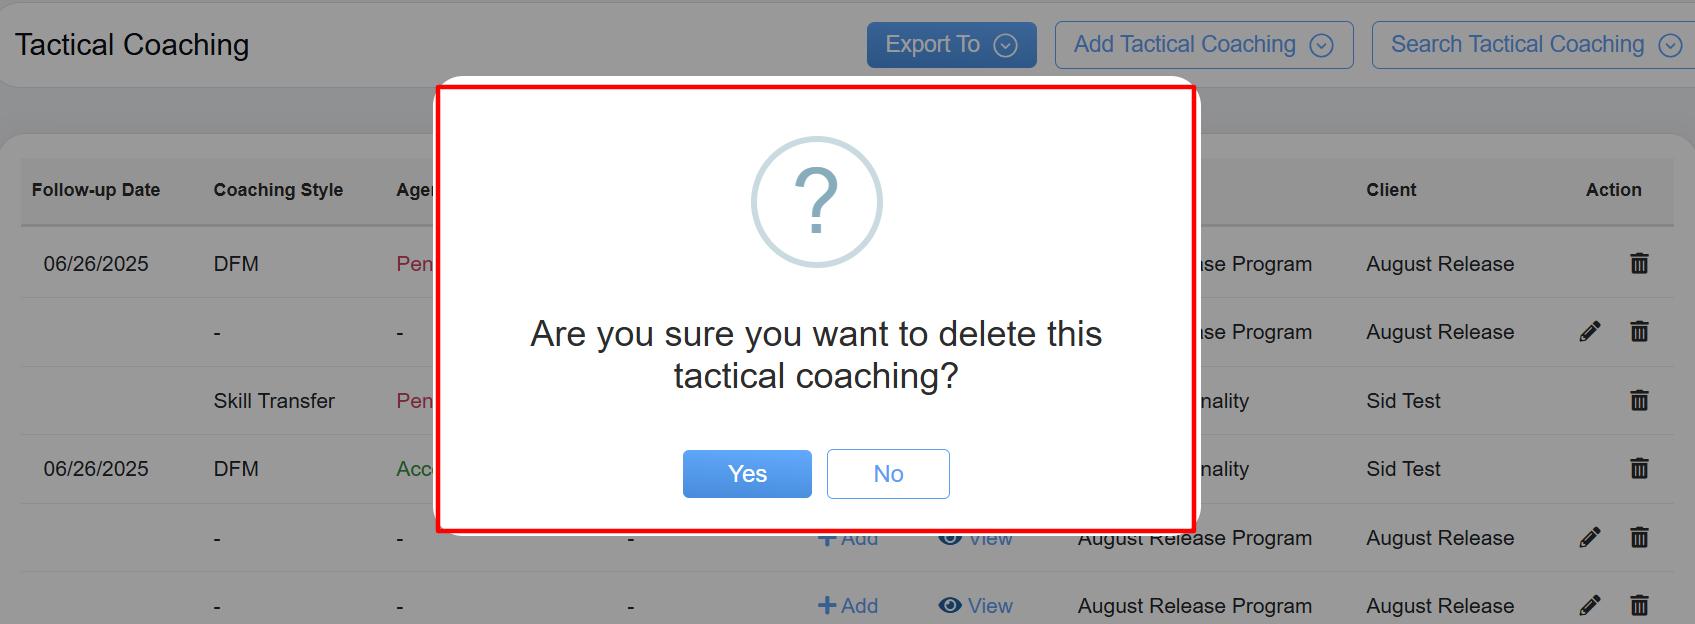Image resolution: width=1695 pixels, height=624 pixels.
Task: Confirm deletion with the Yes button
Action: point(747,474)
